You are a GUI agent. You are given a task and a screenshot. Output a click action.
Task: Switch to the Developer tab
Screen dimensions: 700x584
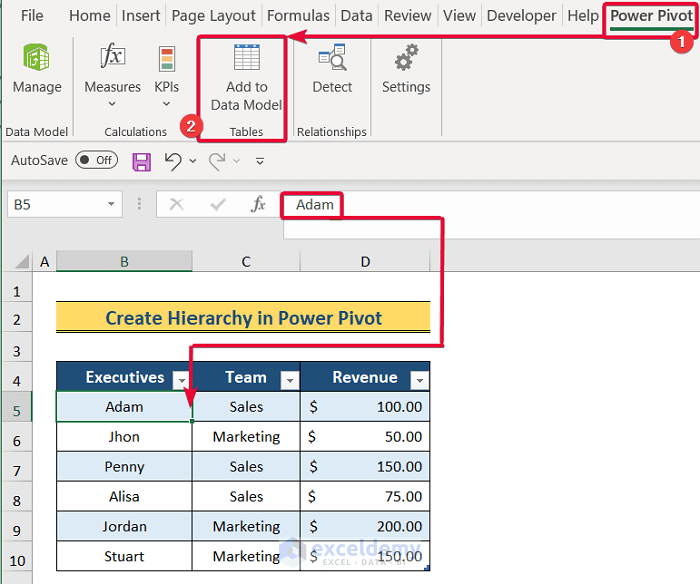pos(521,16)
